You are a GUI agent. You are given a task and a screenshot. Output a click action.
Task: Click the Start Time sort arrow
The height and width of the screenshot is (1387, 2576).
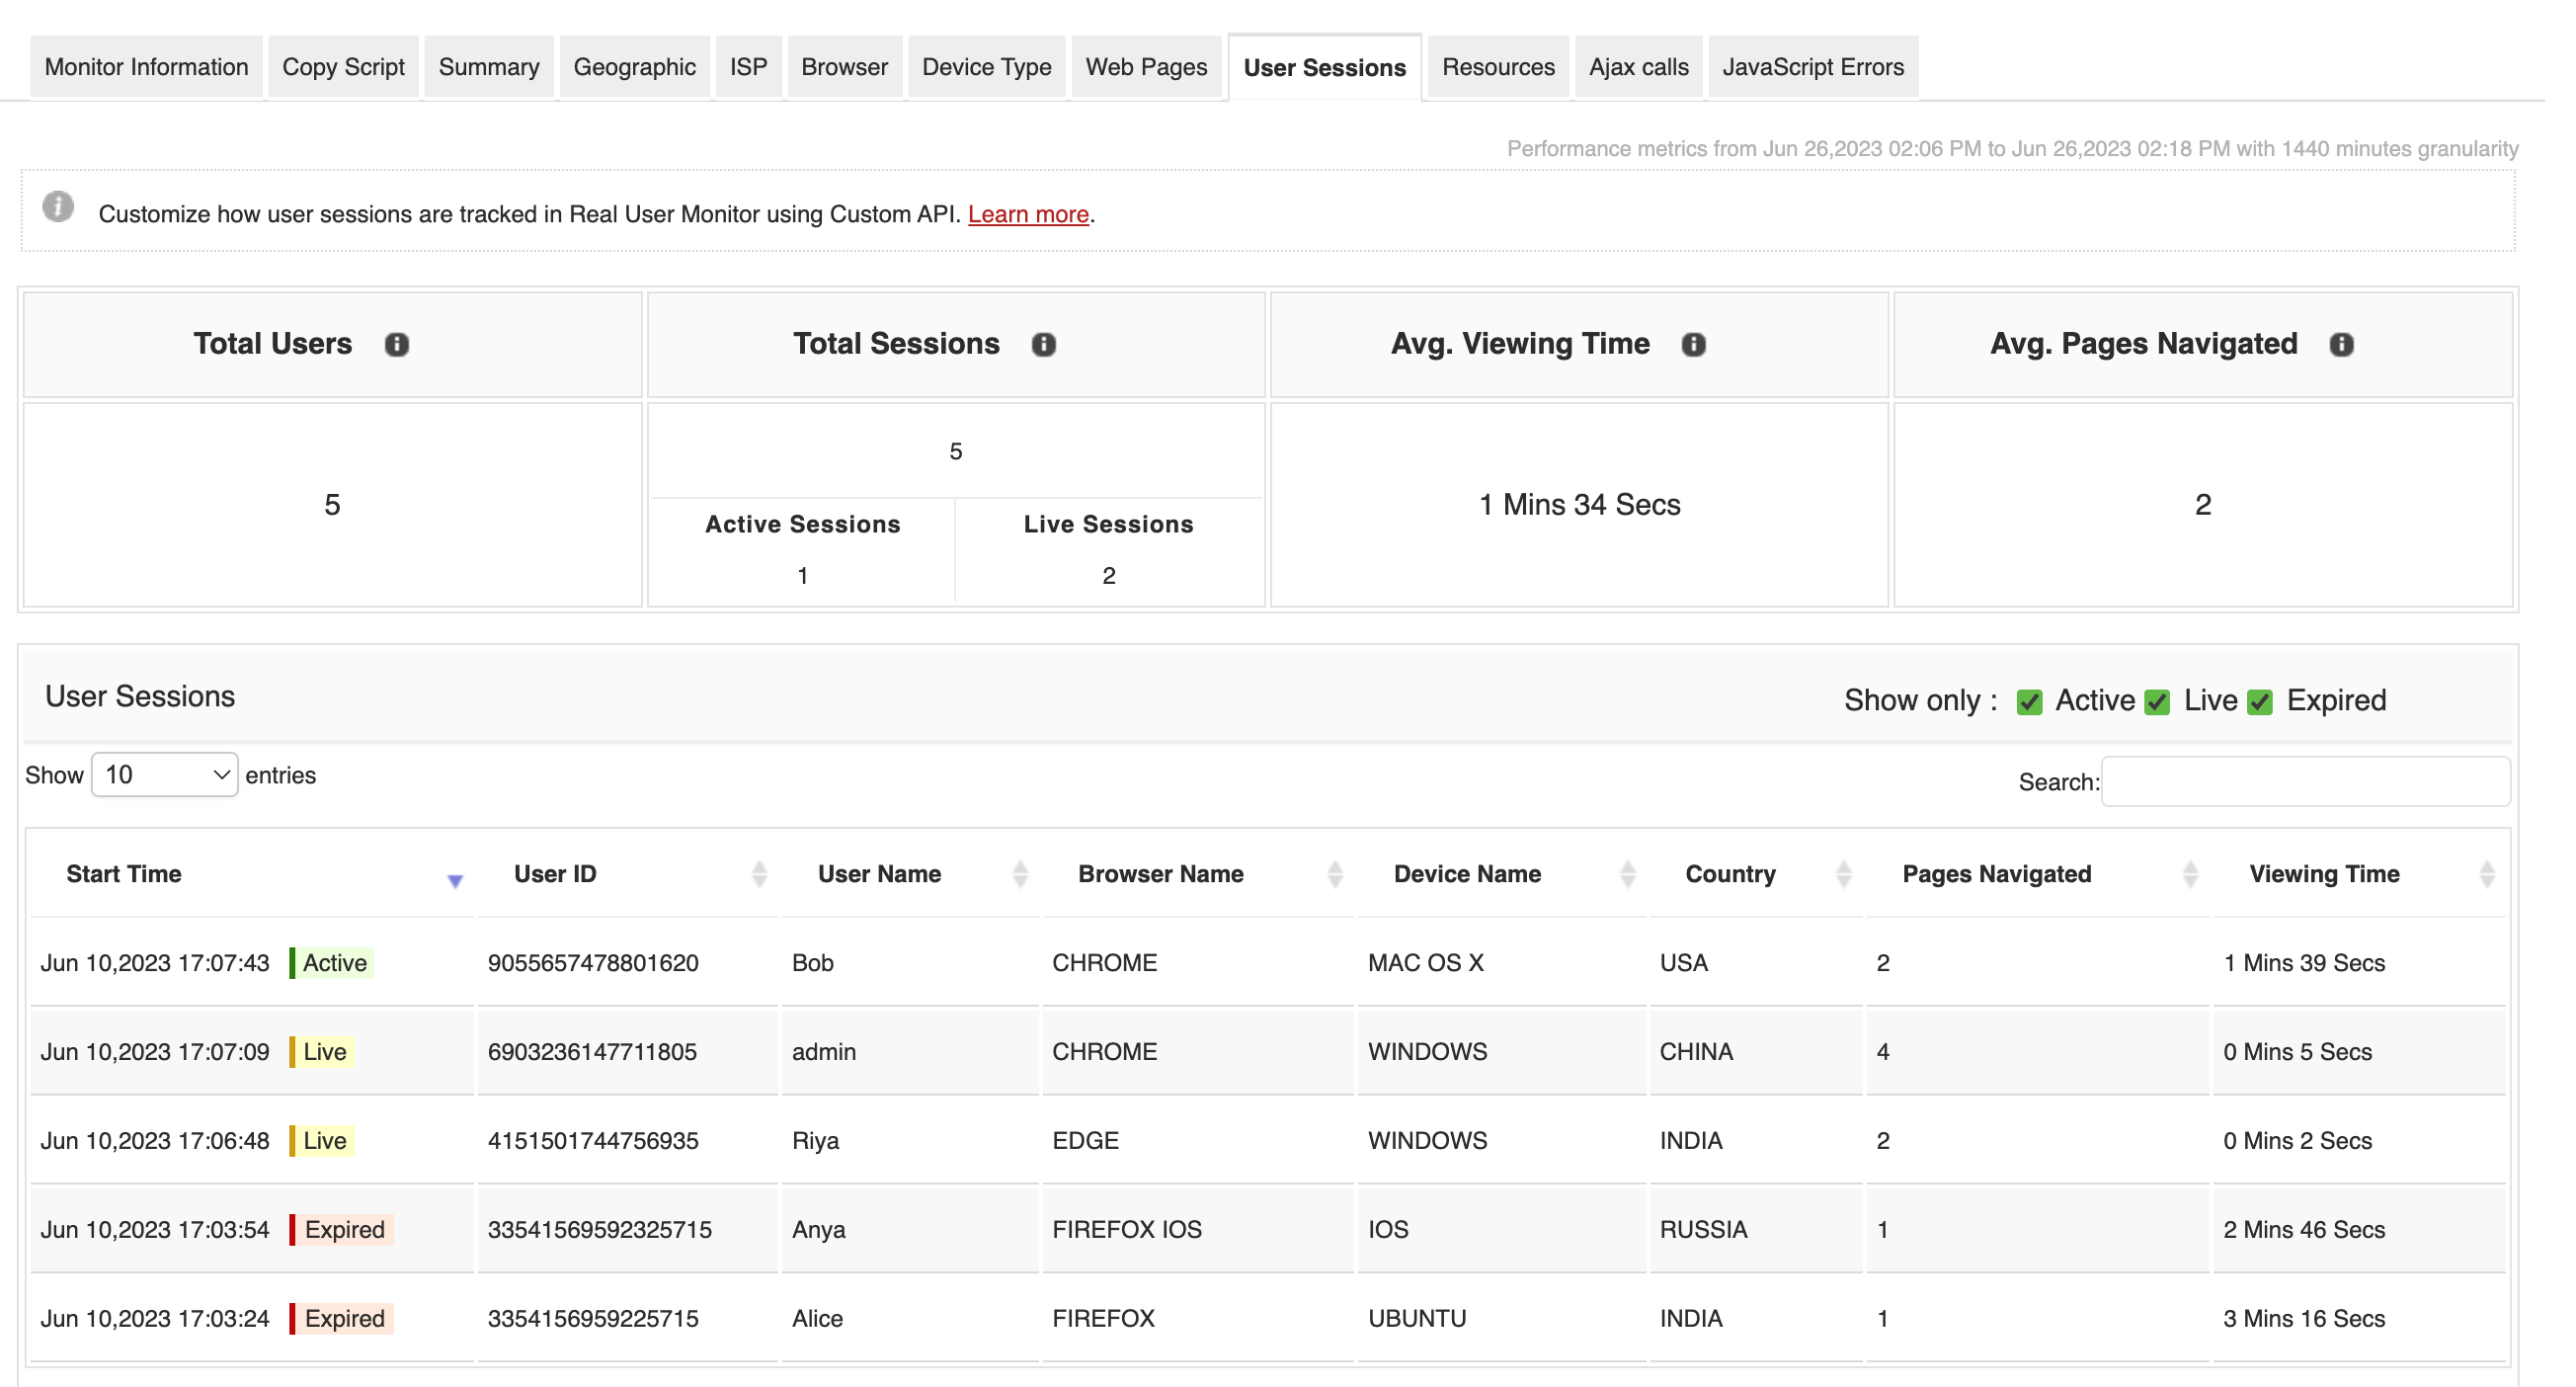pos(455,879)
